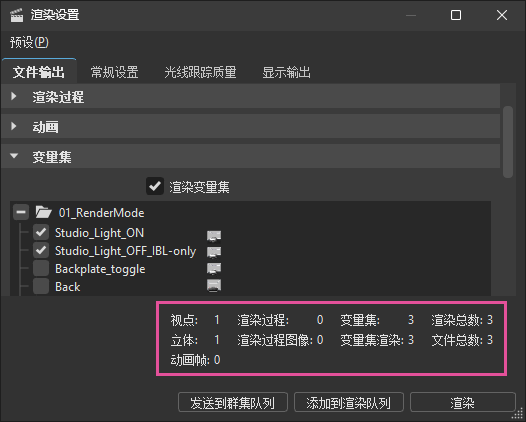The height and width of the screenshot is (422, 526).
Task: Open the 显示输出 tab
Action: pyautogui.click(x=286, y=72)
